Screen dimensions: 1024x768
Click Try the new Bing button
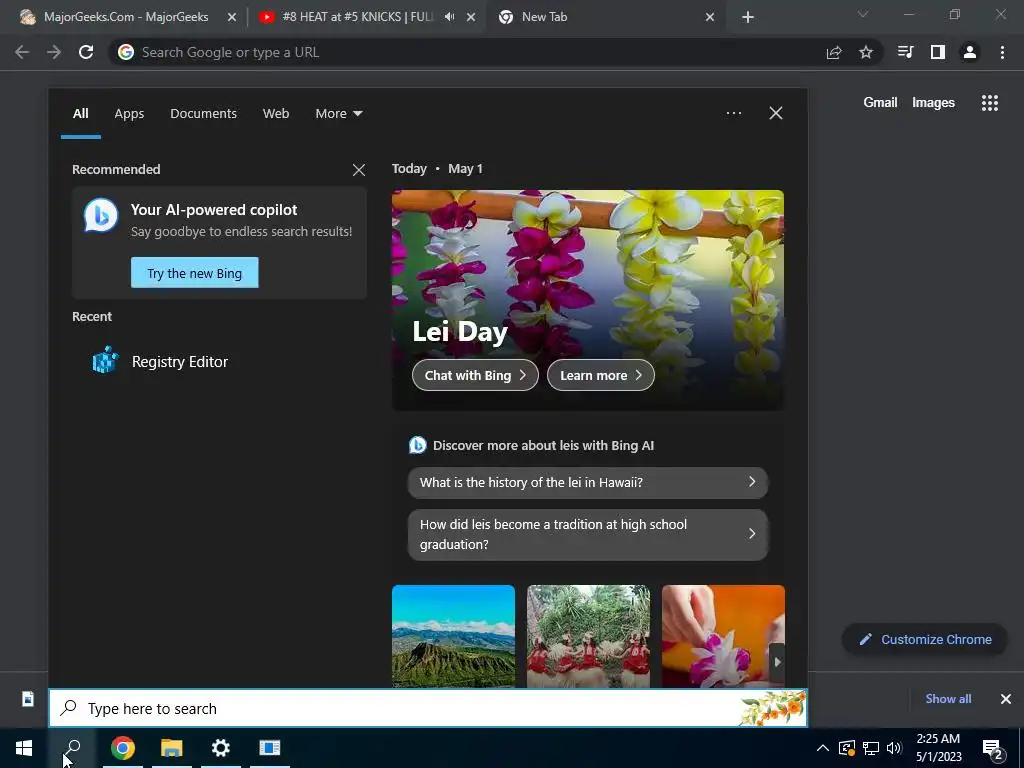tap(195, 273)
